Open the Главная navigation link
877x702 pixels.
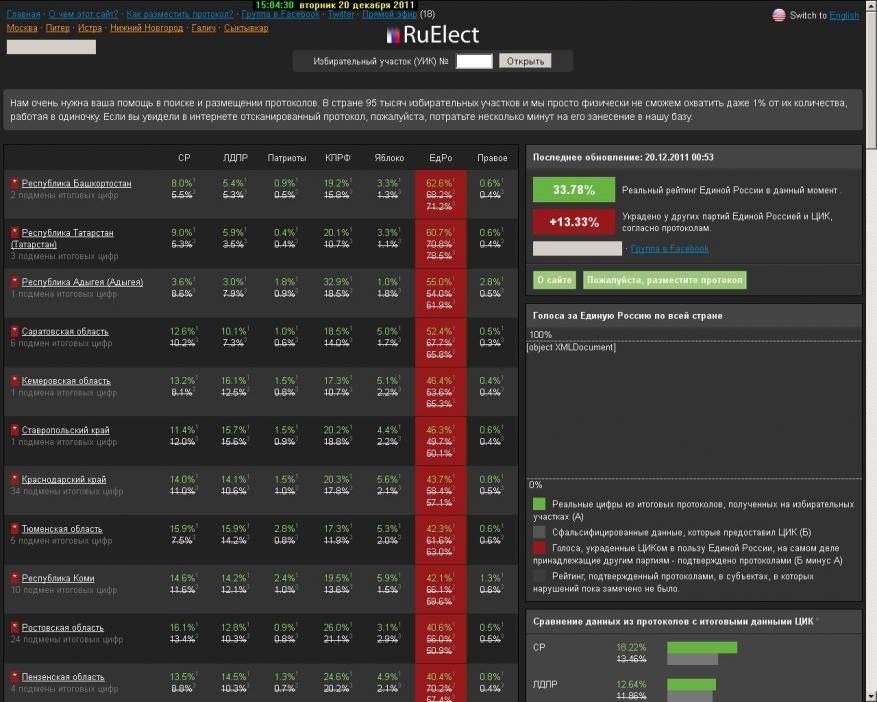click(23, 15)
